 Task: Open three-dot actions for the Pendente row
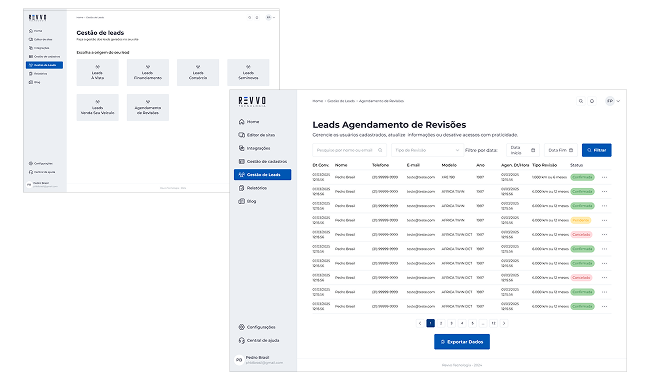(x=604, y=220)
